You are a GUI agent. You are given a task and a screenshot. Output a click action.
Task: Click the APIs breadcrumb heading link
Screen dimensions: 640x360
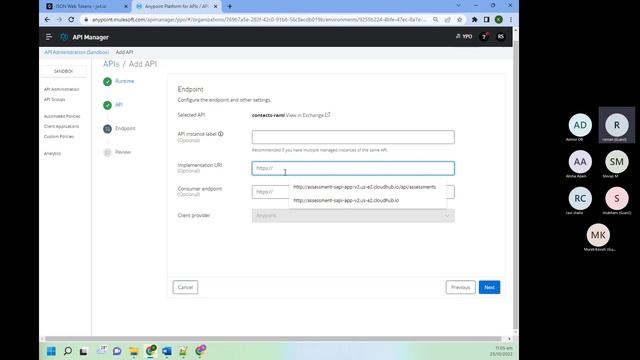(111, 64)
